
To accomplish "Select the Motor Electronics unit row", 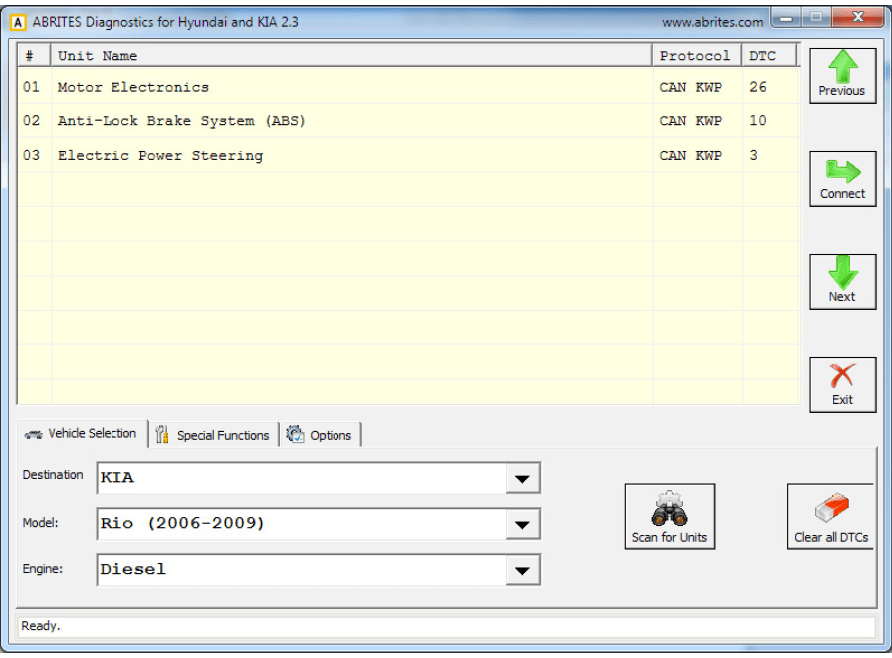I will (x=133, y=87).
